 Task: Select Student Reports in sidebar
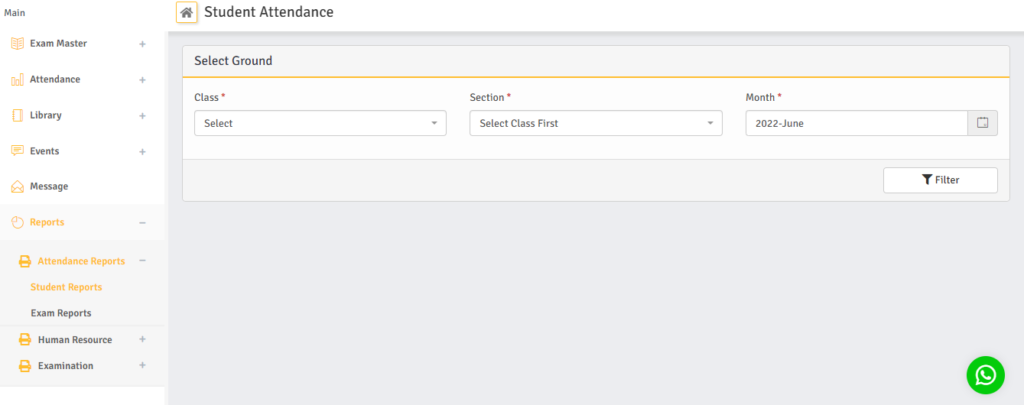[x=66, y=287]
